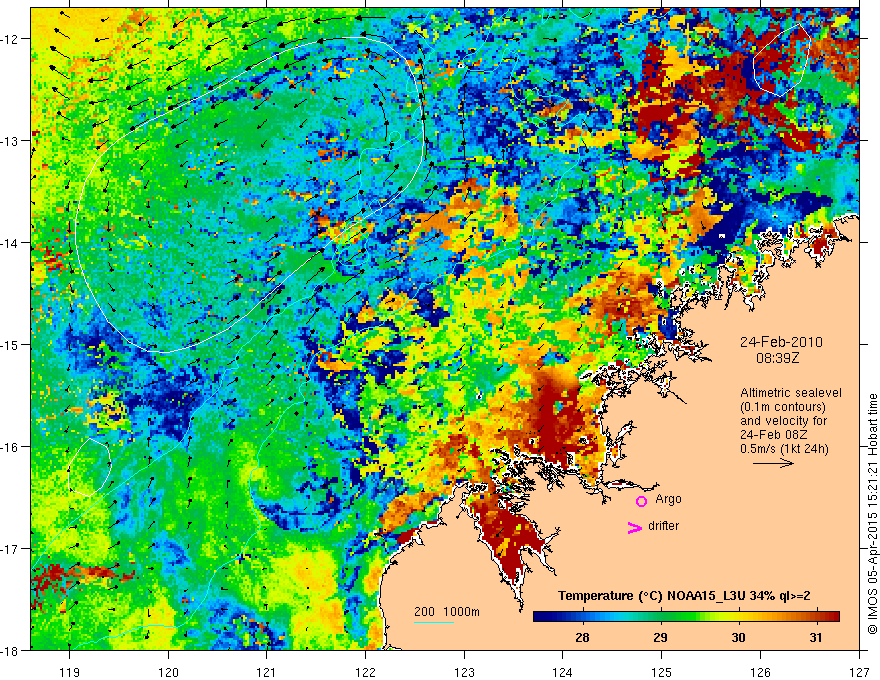Click the 'Argo' legend label
The height and width of the screenshot is (680, 880).
[x=668, y=499]
